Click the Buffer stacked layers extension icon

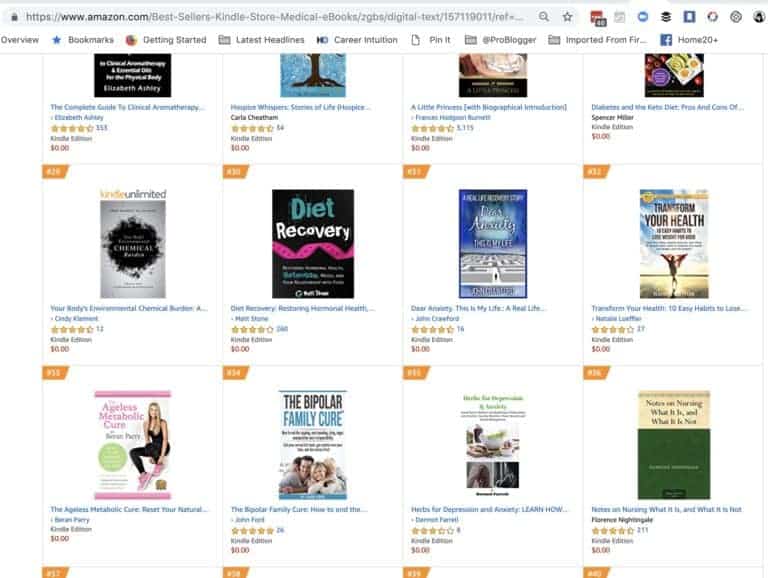666,17
